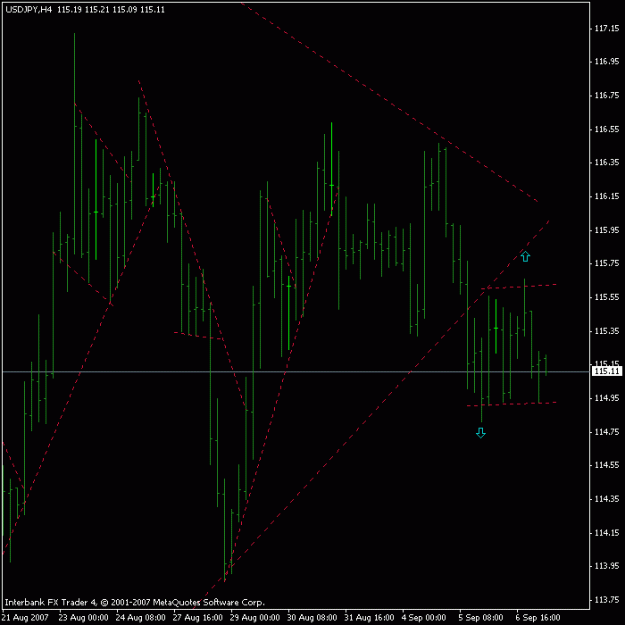This screenshot has height=625, width=625.
Task: Click the 114.15 price axis label
Action: 607,533
